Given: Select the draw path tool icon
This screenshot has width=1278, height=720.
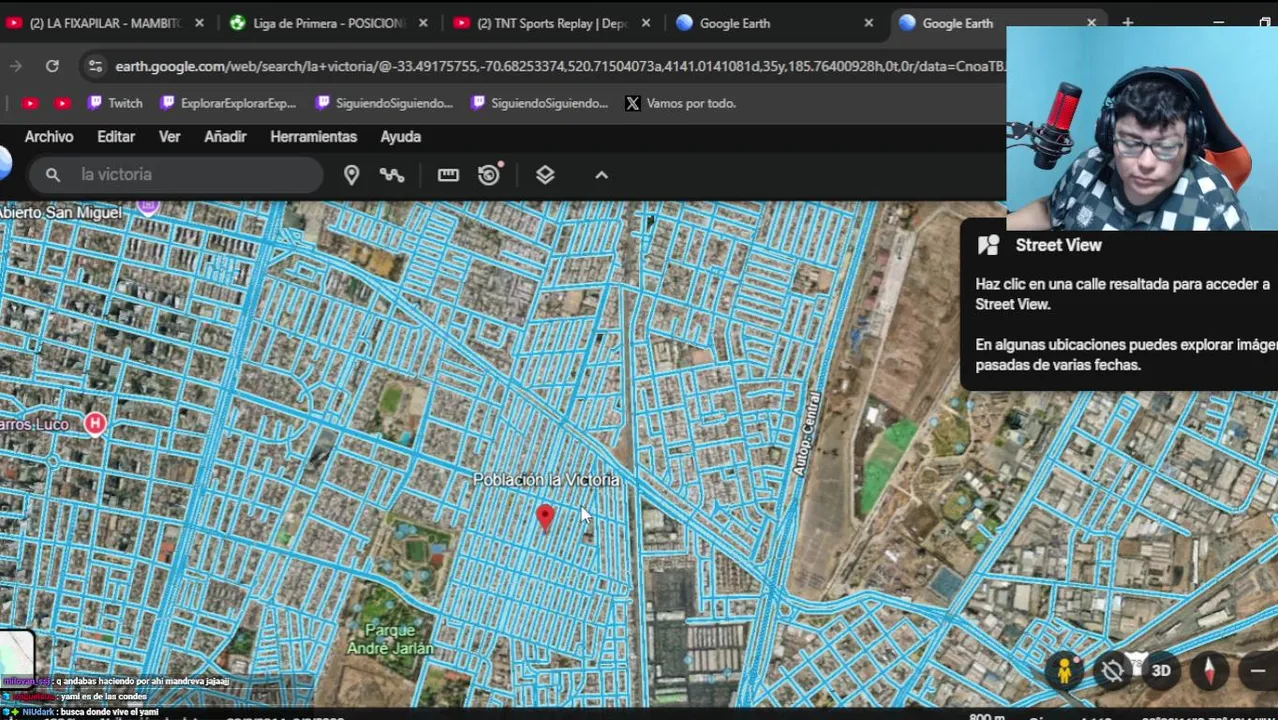Looking at the screenshot, I should click(x=392, y=175).
